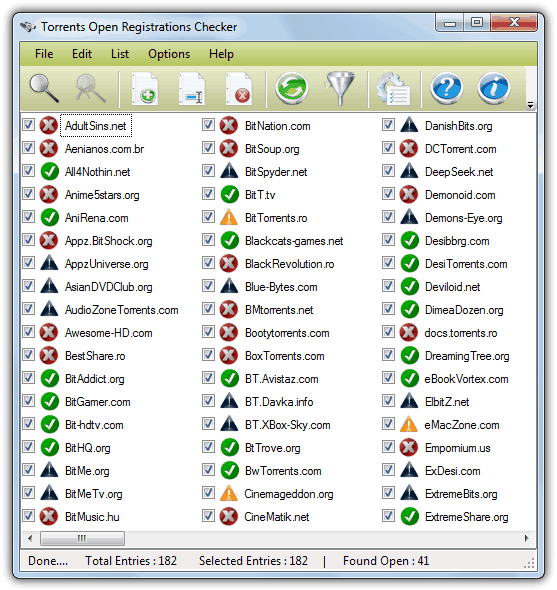557x590 pixels.
Task: Click the orange warning icon beside eMacZone.com
Action: [409, 424]
